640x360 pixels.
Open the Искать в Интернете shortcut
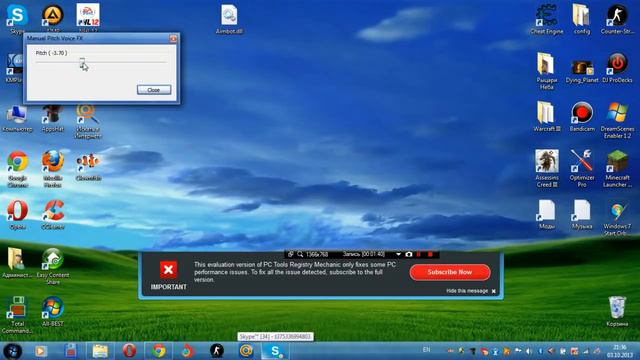coord(88,122)
